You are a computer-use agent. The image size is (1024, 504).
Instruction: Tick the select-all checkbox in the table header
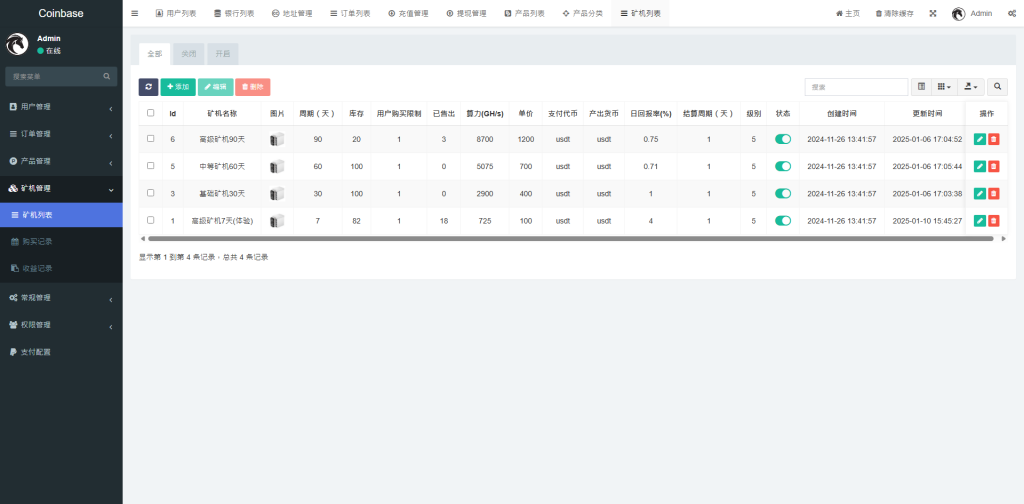tap(151, 113)
